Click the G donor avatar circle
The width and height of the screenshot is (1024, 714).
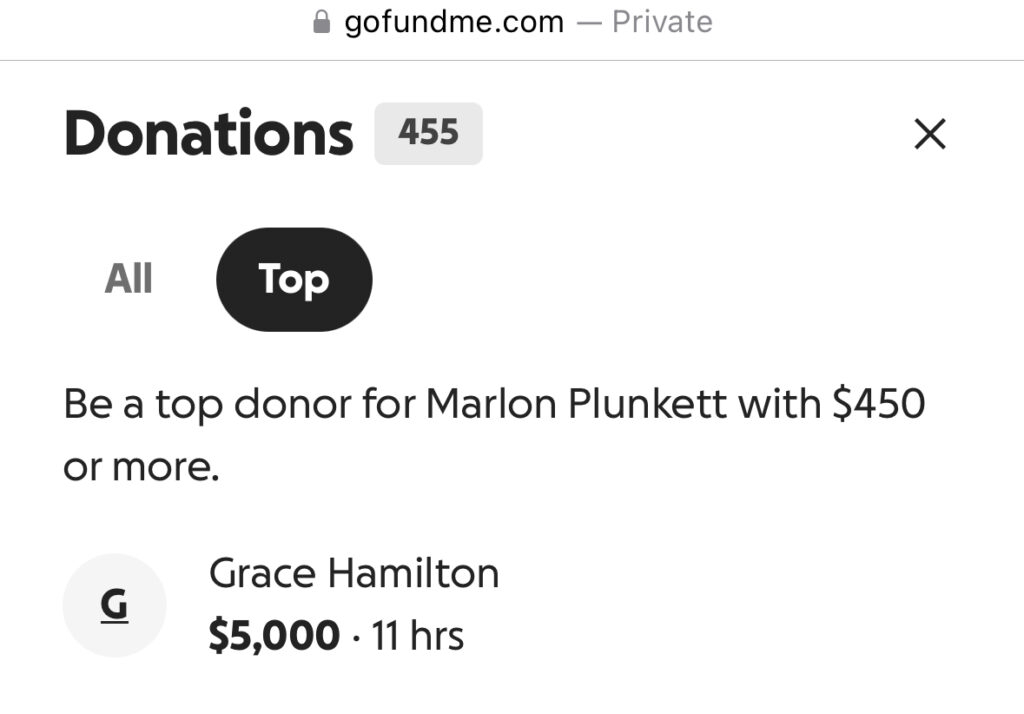coord(115,605)
